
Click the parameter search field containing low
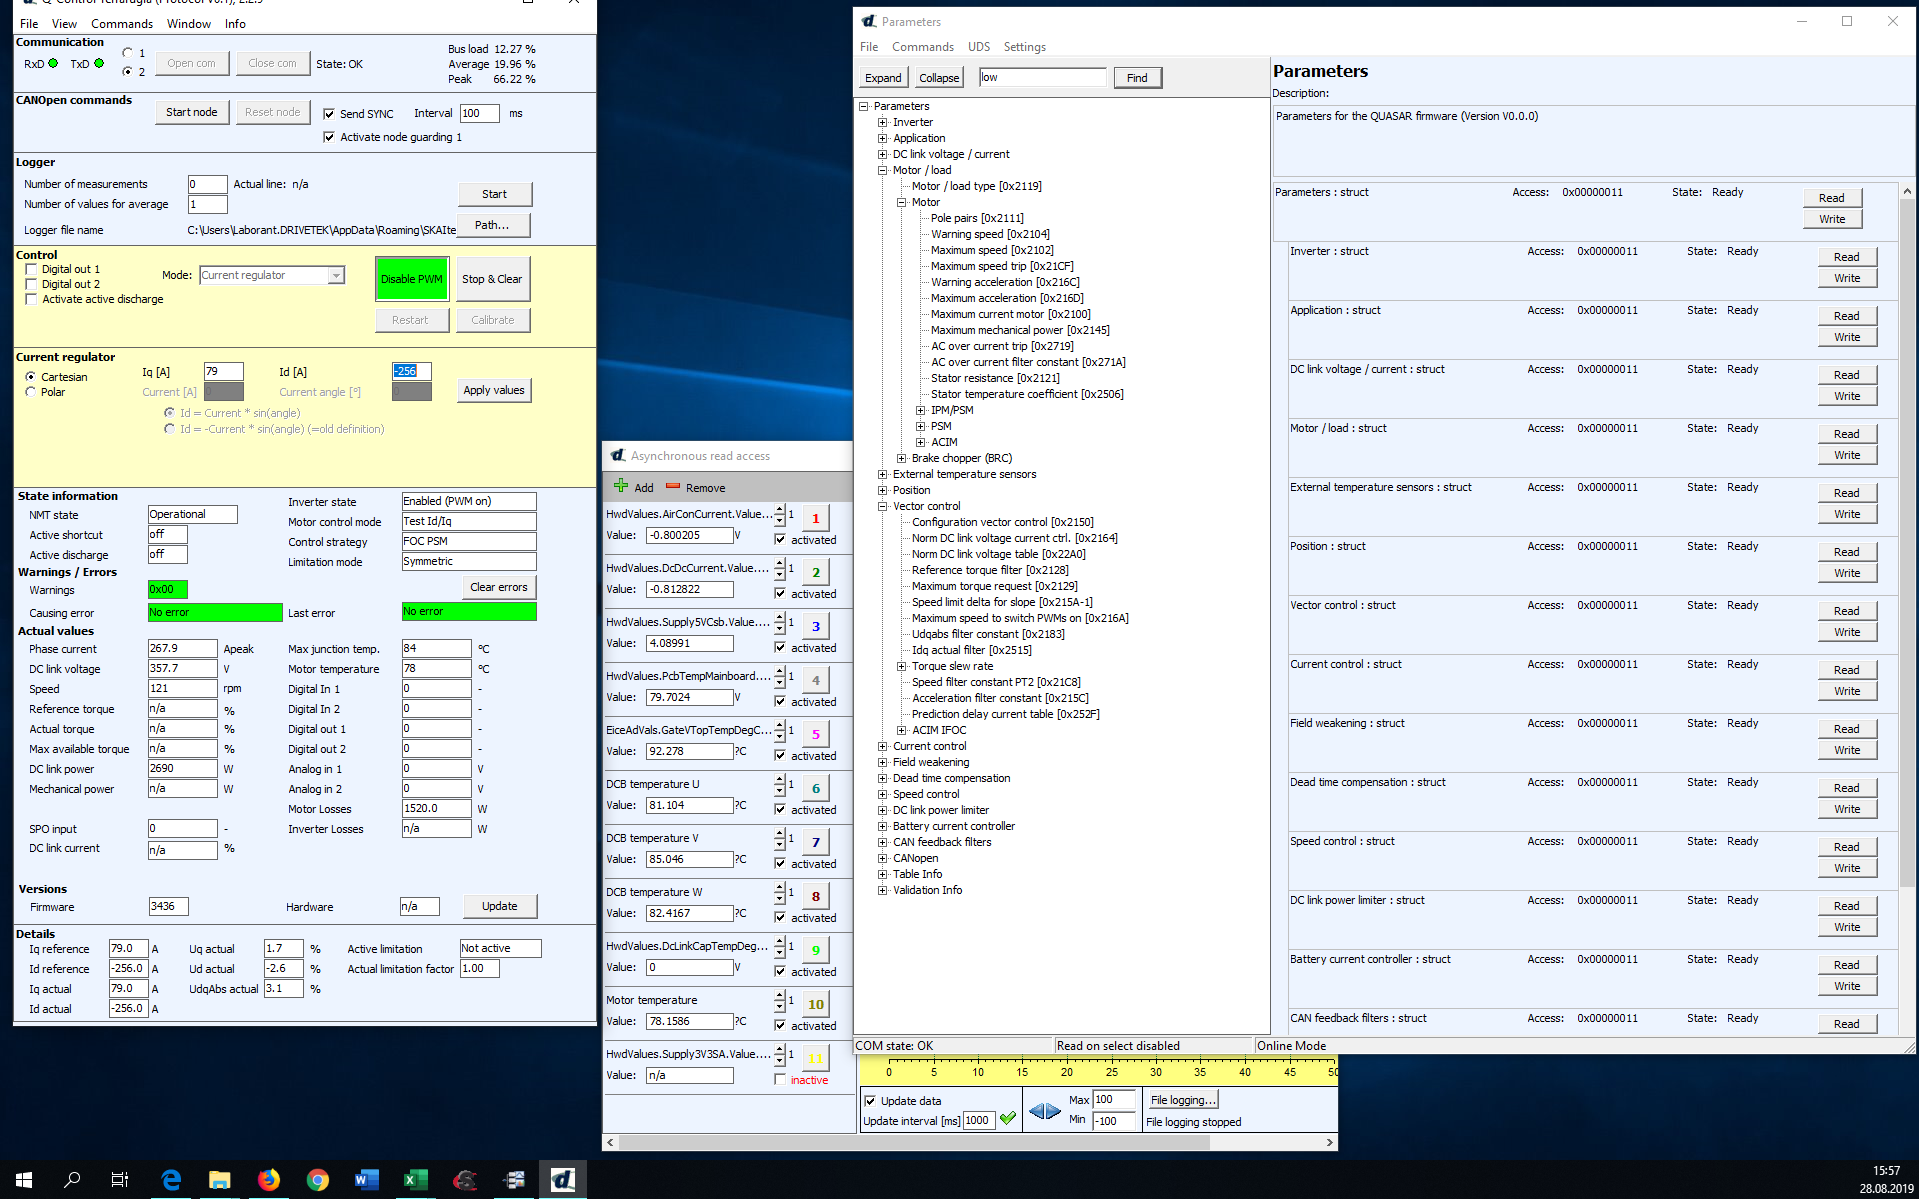(x=1042, y=77)
